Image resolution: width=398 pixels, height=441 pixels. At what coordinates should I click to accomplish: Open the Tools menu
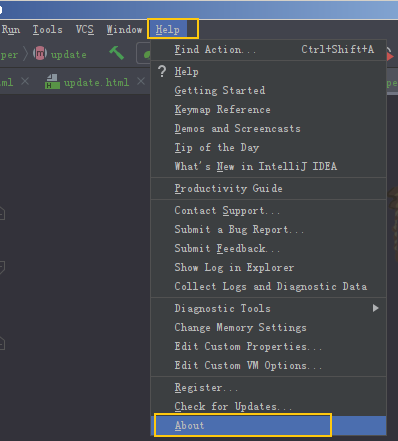coord(47,30)
